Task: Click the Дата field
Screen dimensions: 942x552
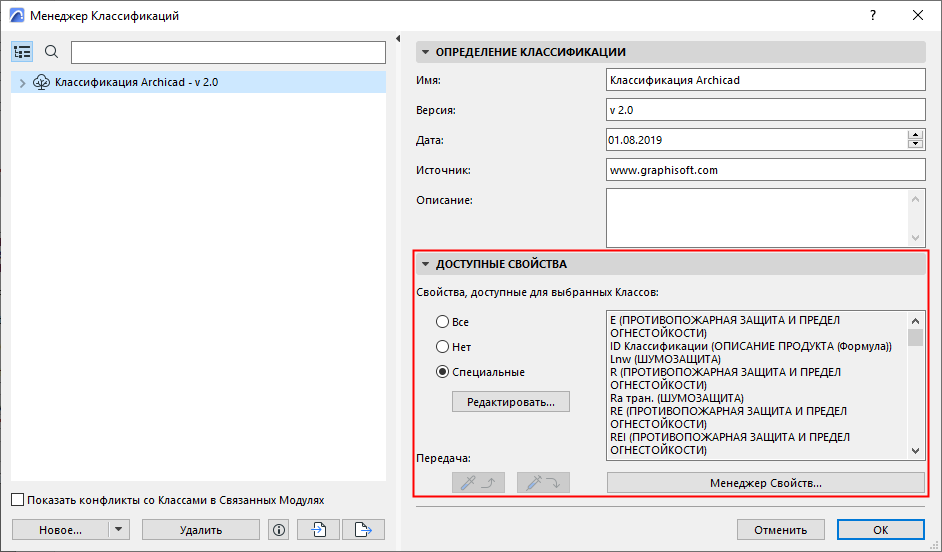Action: coord(757,140)
